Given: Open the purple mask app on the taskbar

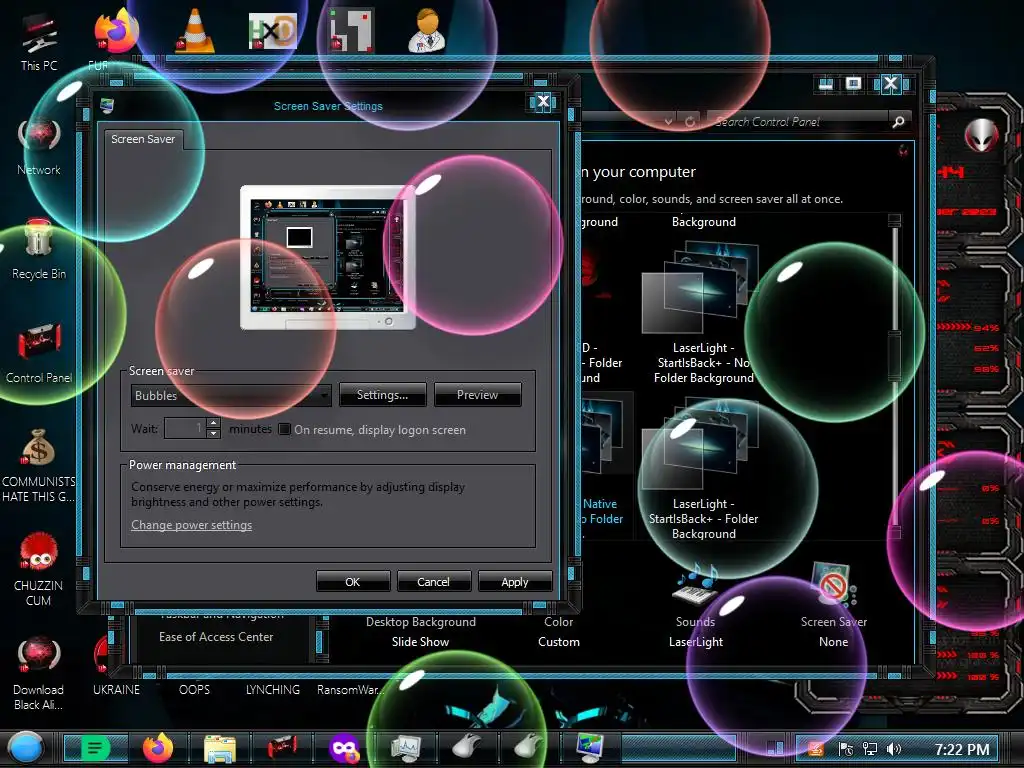Looking at the screenshot, I should pos(344,748).
